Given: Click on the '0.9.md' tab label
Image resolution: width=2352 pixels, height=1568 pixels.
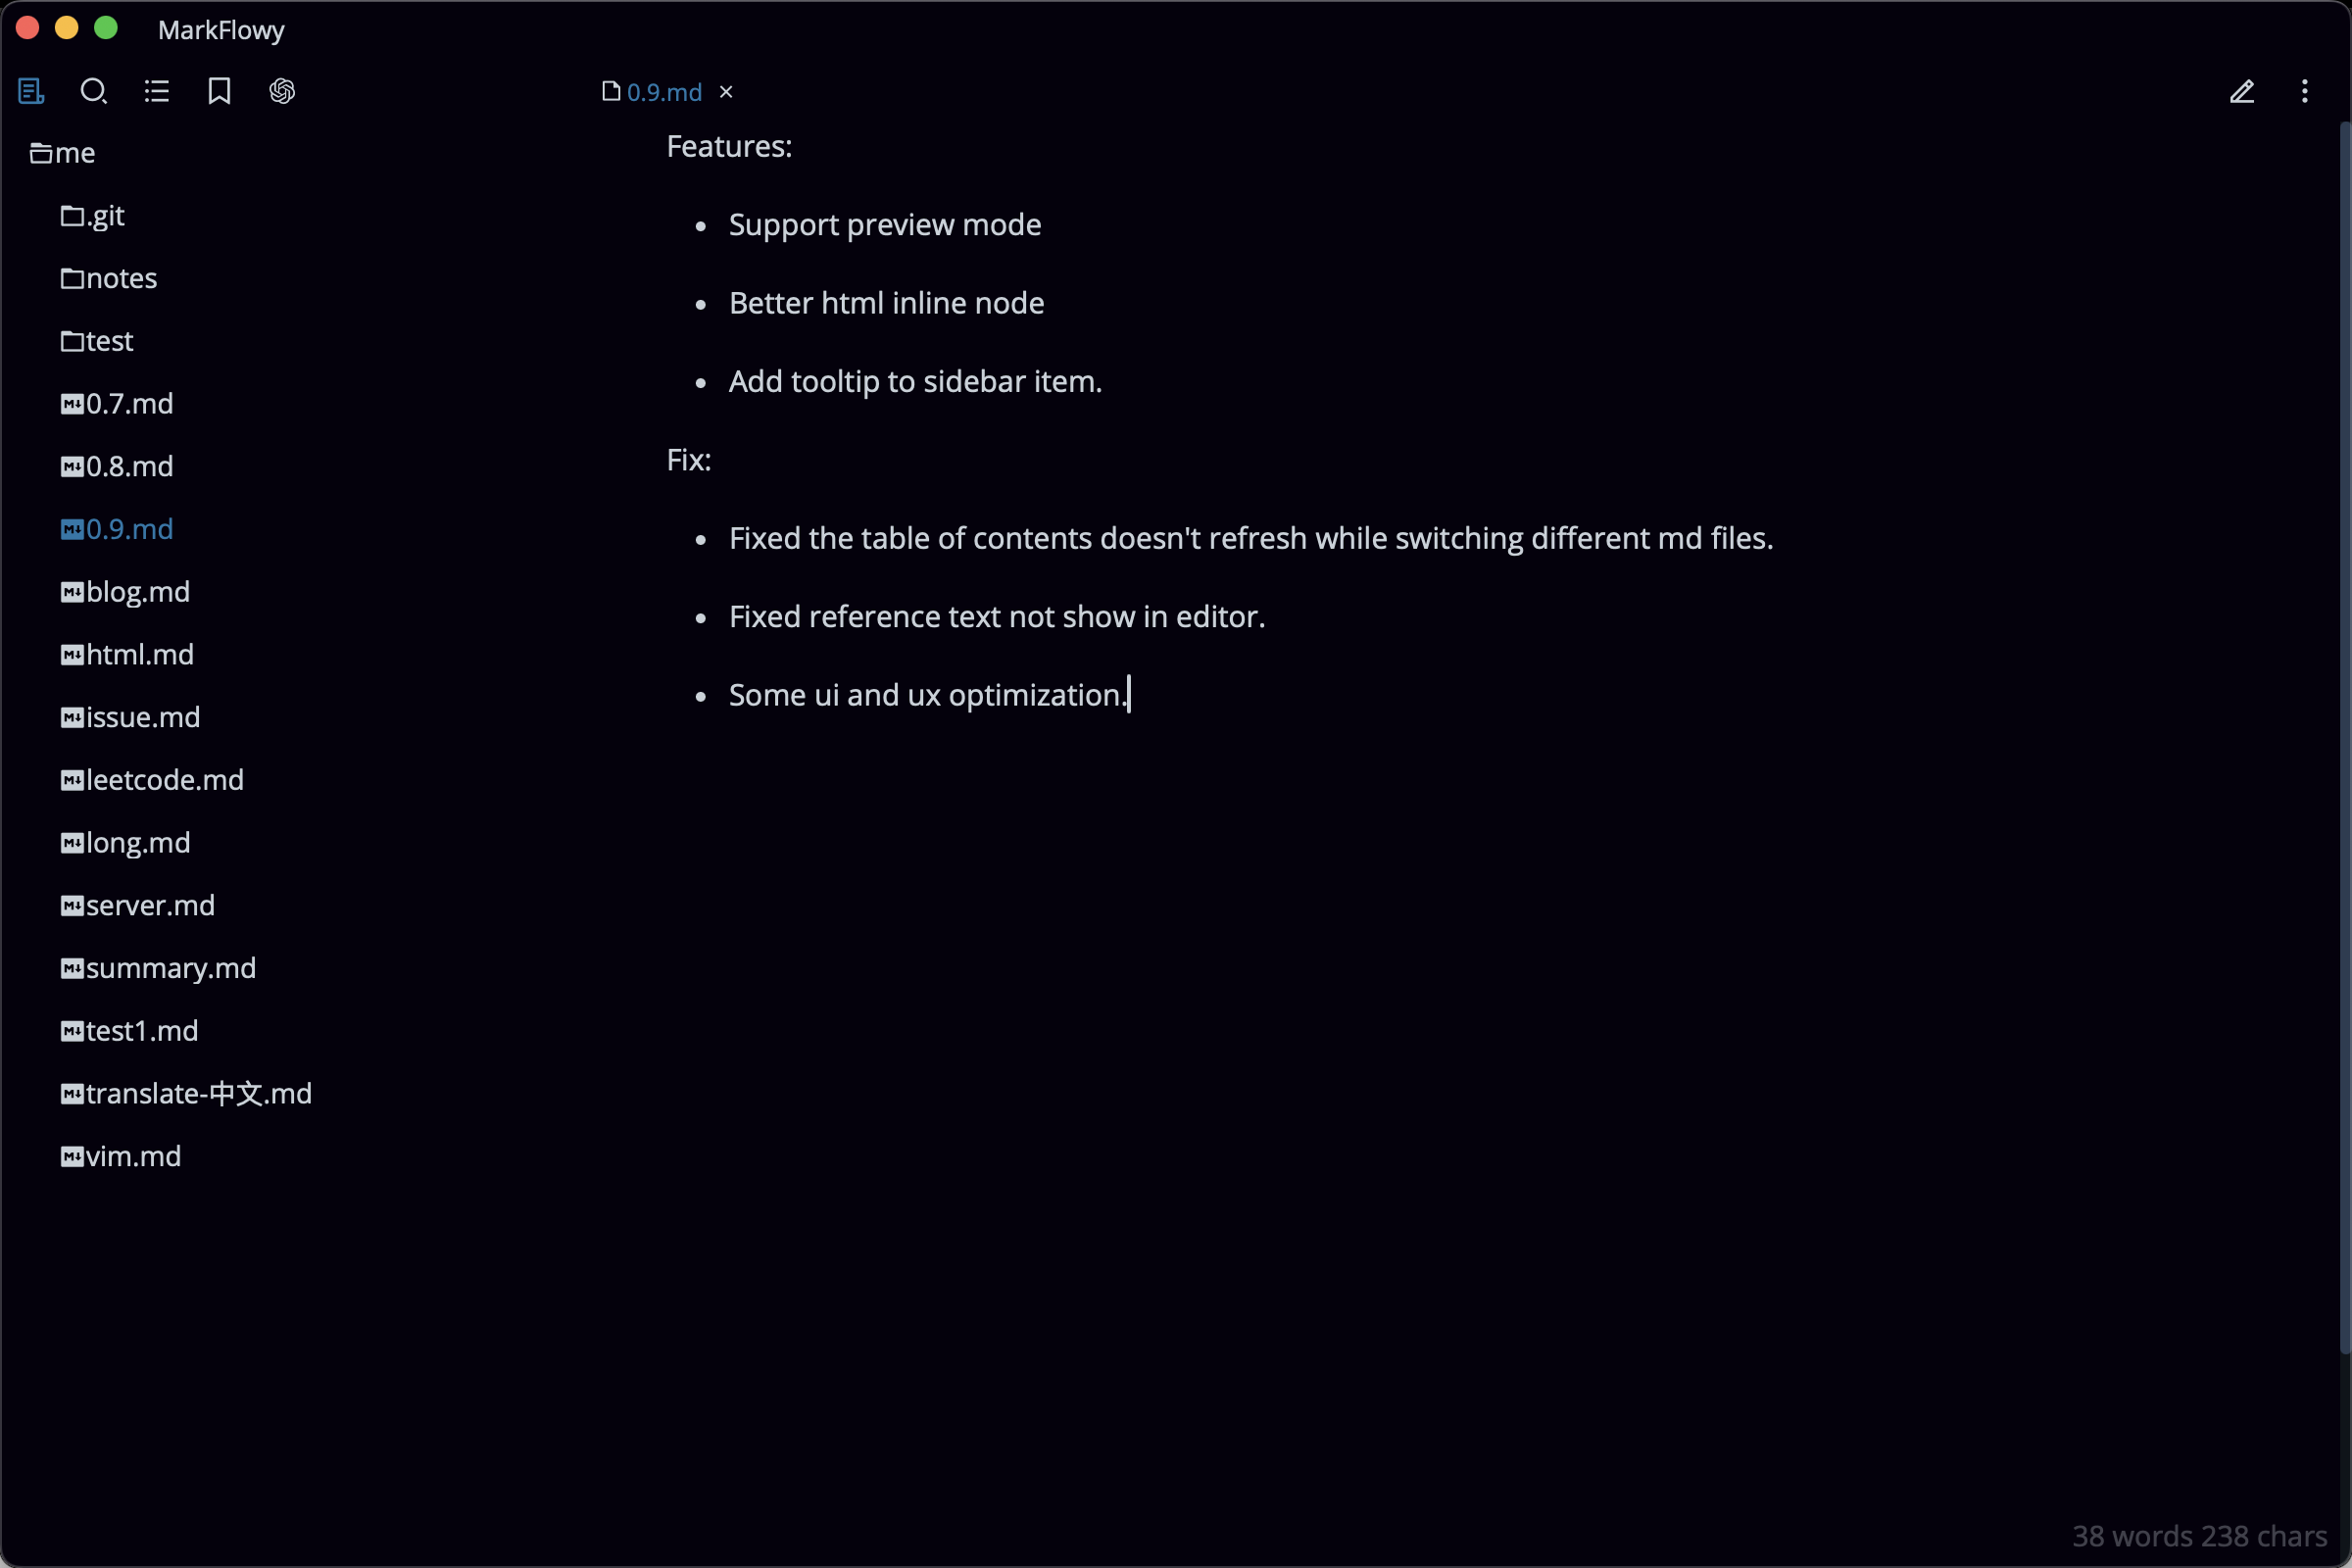Looking at the screenshot, I should pyautogui.click(x=661, y=91).
